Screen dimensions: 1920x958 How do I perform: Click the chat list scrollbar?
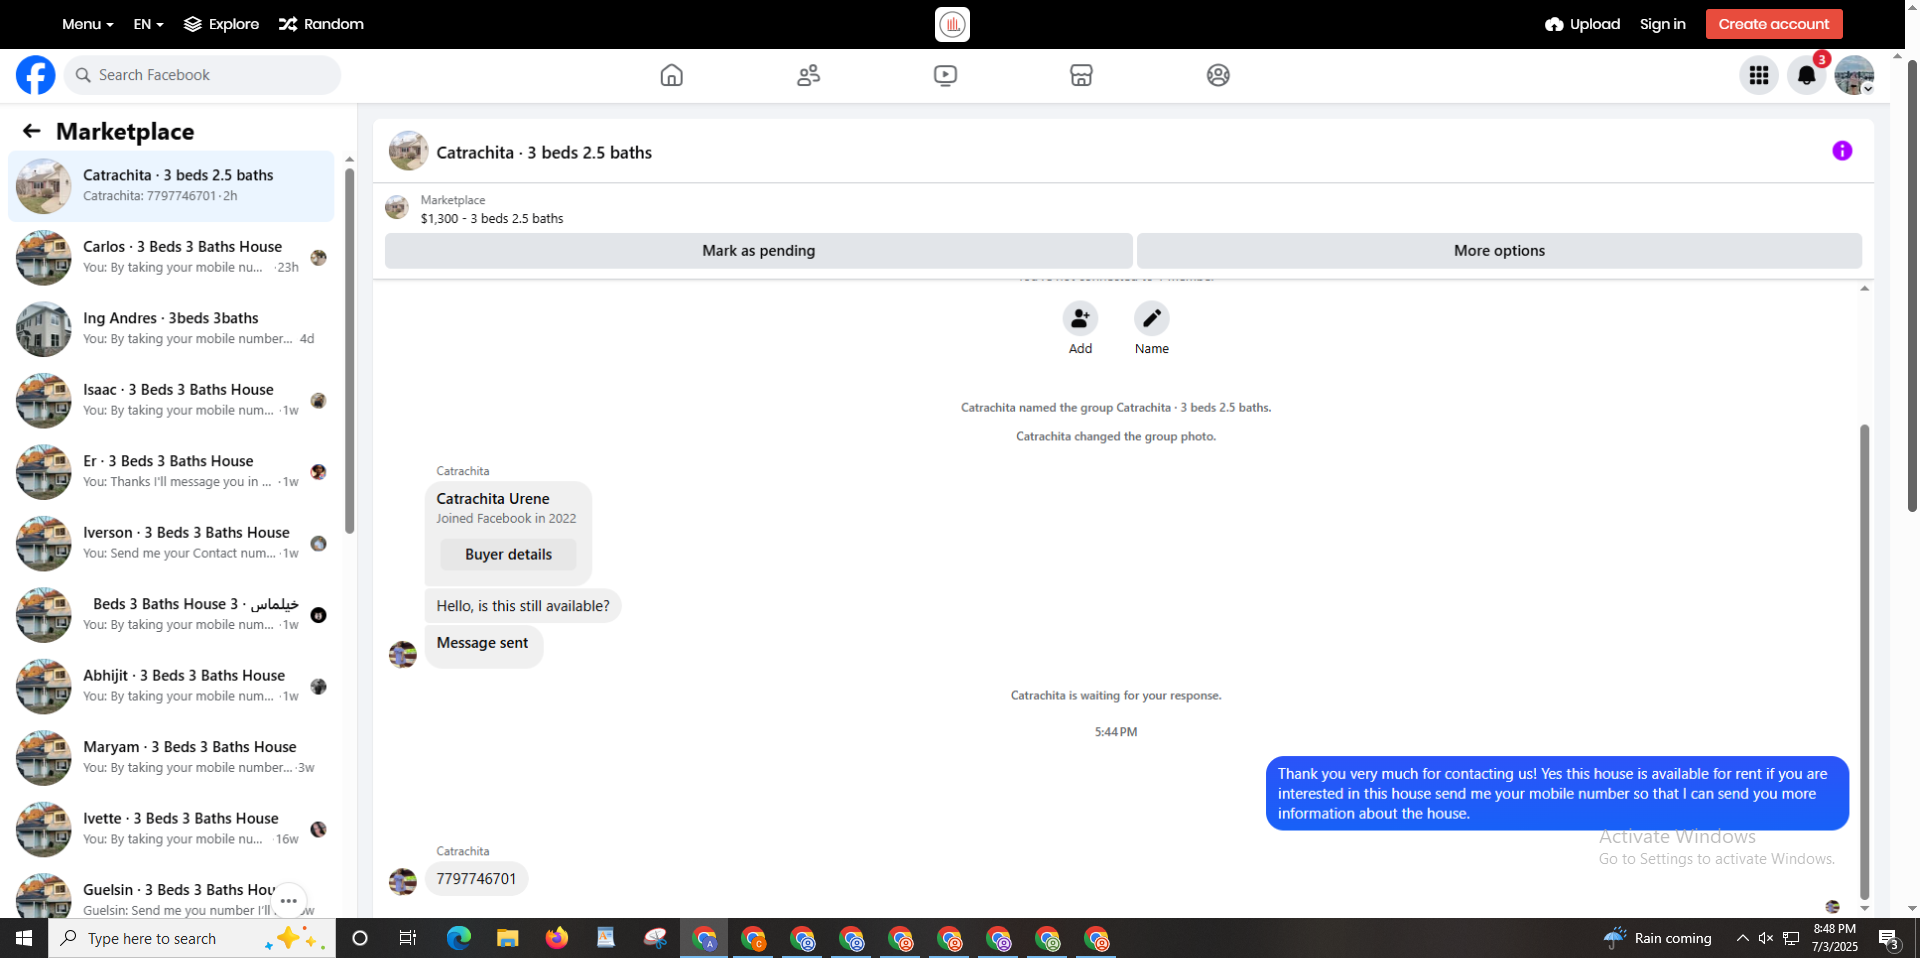(x=349, y=350)
